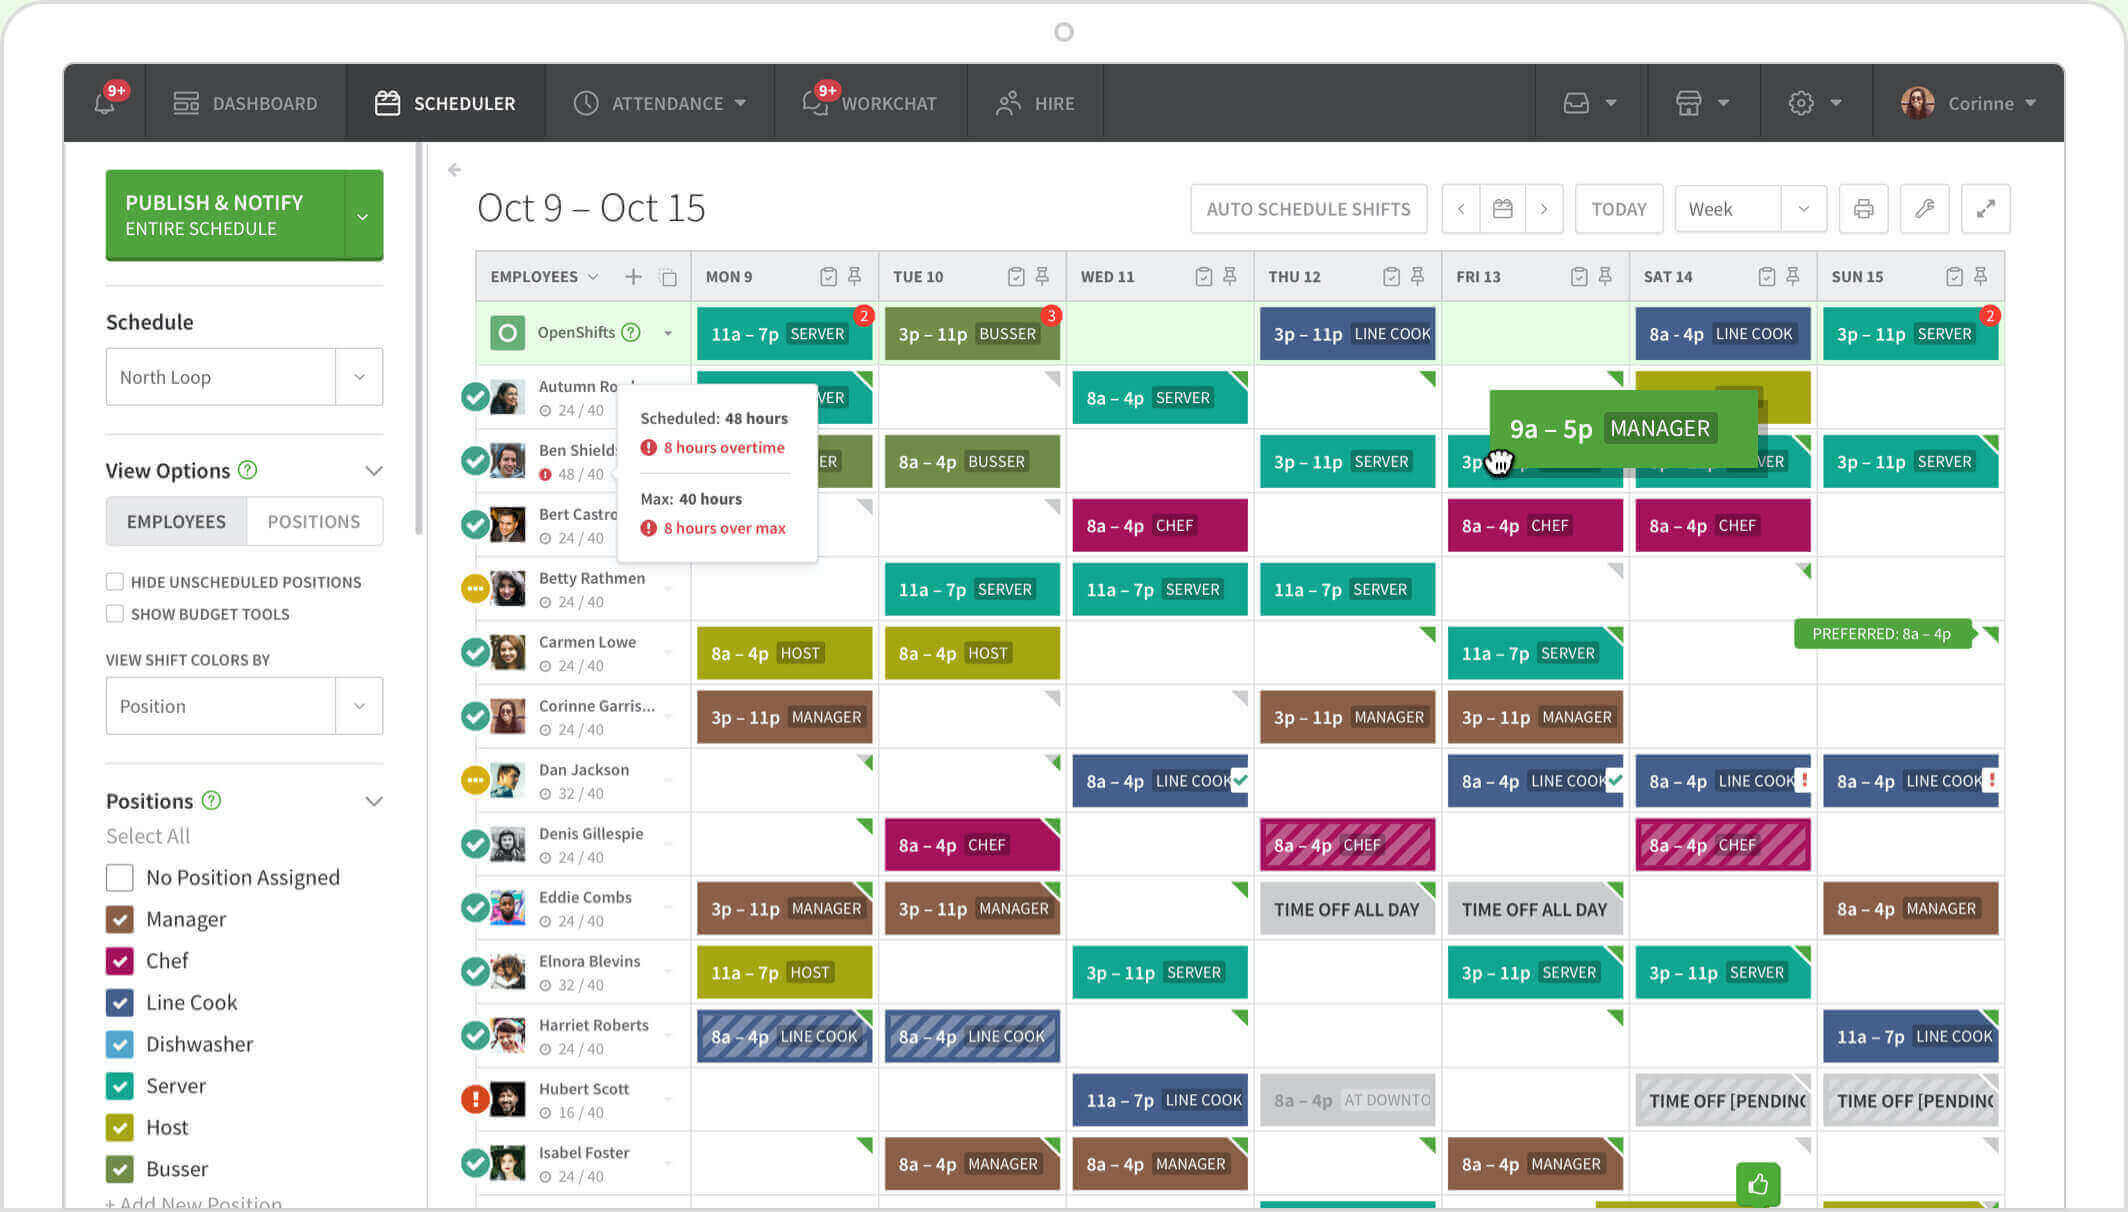The height and width of the screenshot is (1212, 2128).
Task: Expand the View Options section
Action: 377,471
